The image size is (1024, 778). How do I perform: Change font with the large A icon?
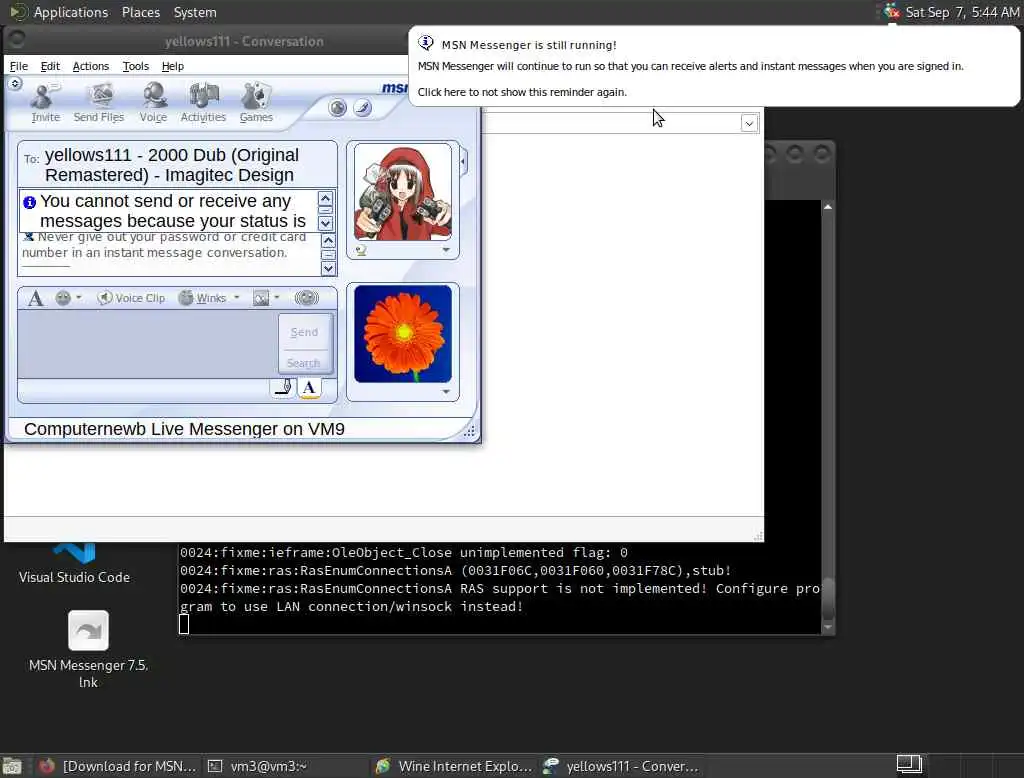pos(36,299)
